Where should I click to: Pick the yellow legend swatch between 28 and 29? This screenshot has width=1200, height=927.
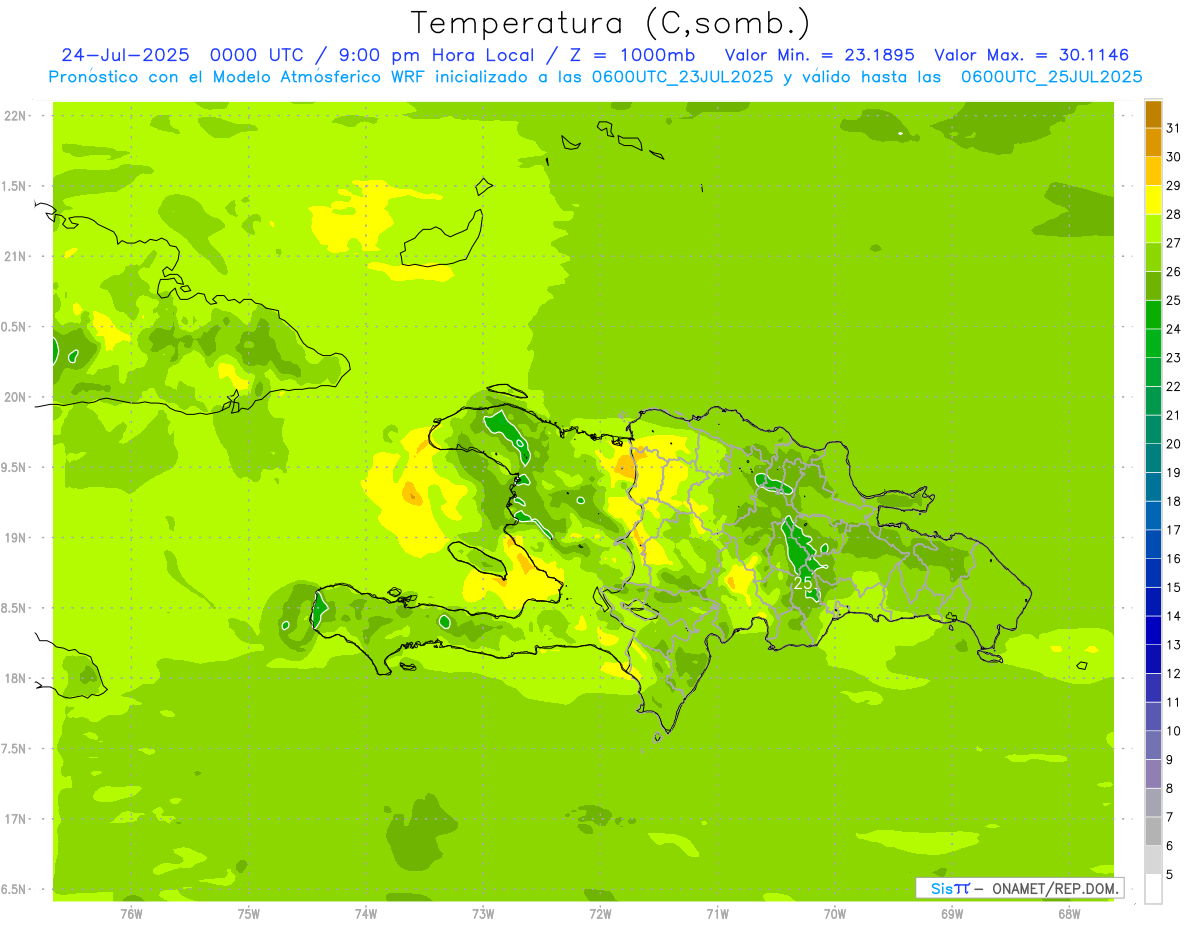tap(1153, 200)
